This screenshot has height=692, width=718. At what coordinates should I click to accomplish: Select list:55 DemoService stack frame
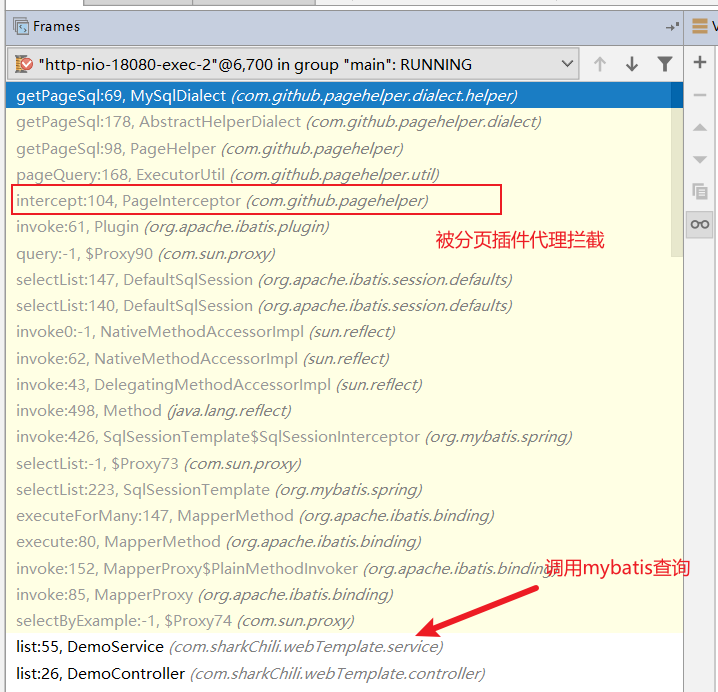pos(229,647)
